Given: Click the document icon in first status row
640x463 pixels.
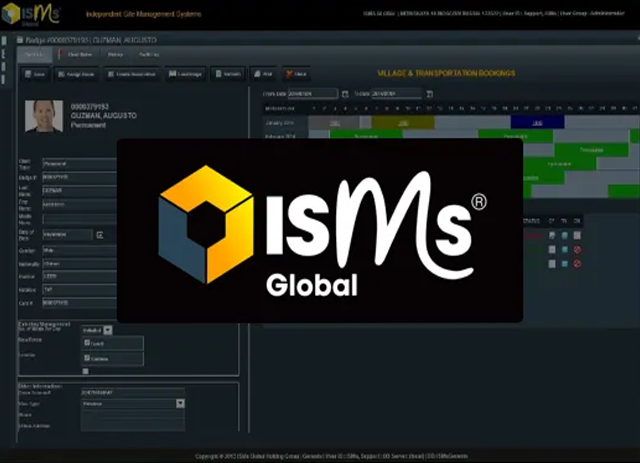Looking at the screenshot, I should coord(552,236).
